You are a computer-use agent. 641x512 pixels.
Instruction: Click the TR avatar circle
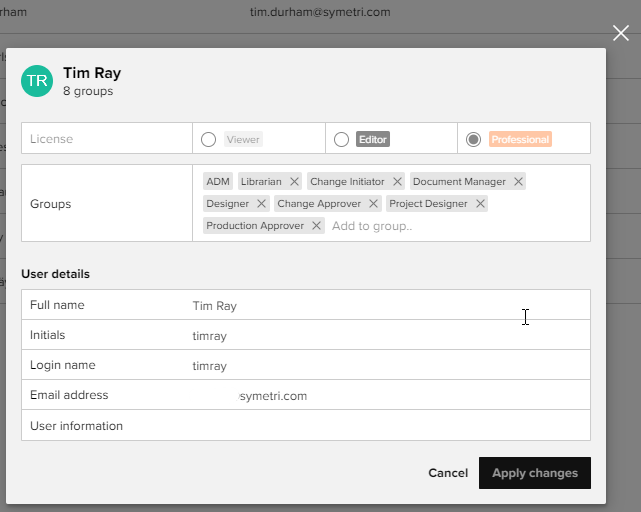tap(37, 81)
